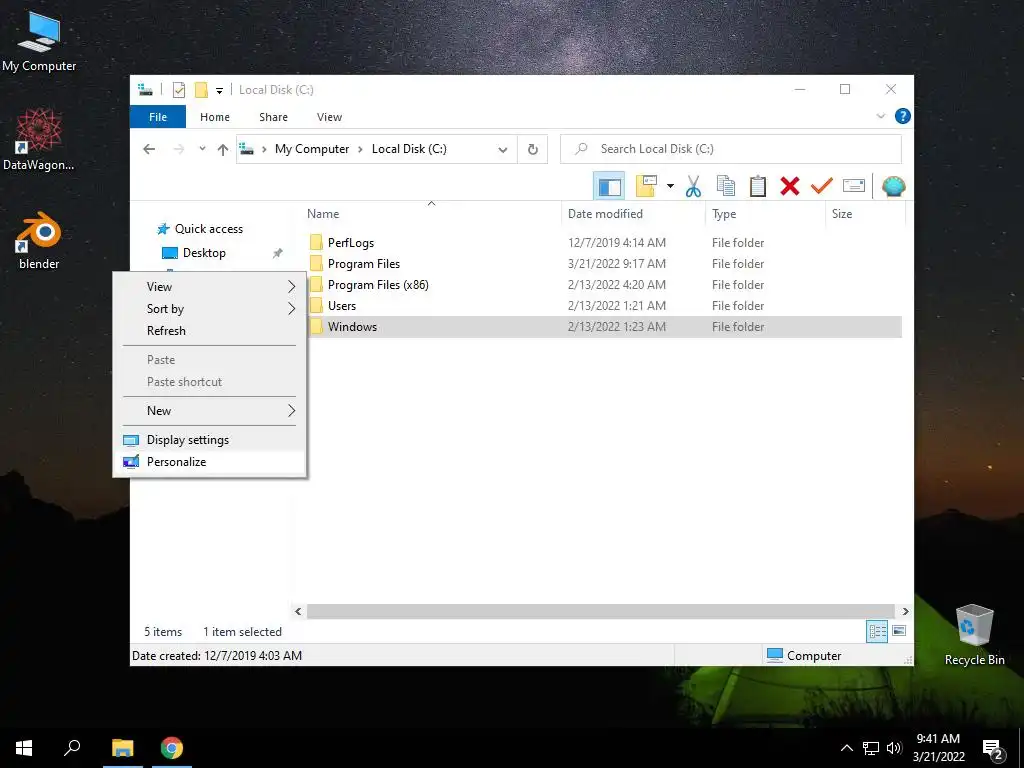Click the Copy documents icon
This screenshot has width=1024, height=768.
[726, 186]
